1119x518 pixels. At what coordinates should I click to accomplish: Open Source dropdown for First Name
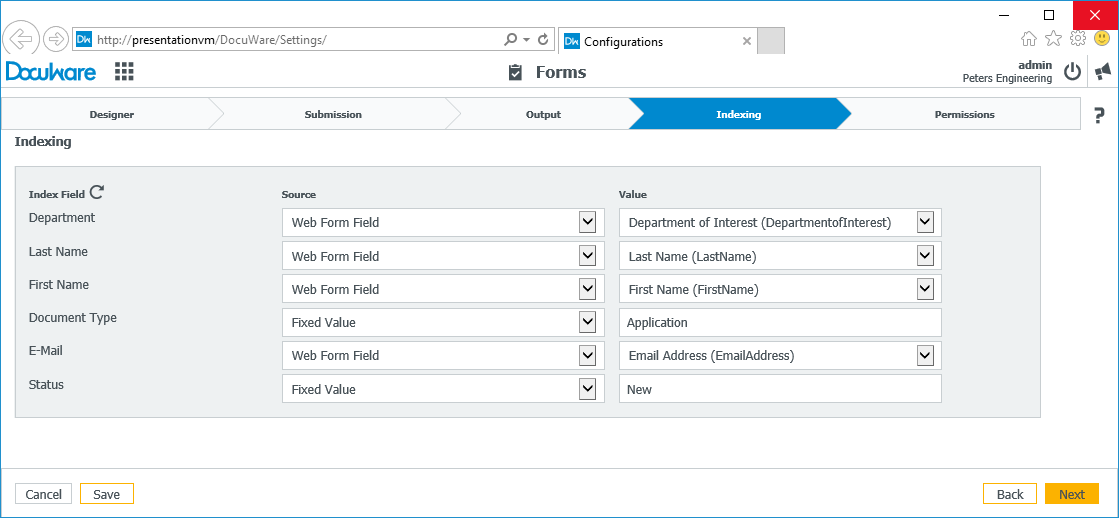coord(587,289)
